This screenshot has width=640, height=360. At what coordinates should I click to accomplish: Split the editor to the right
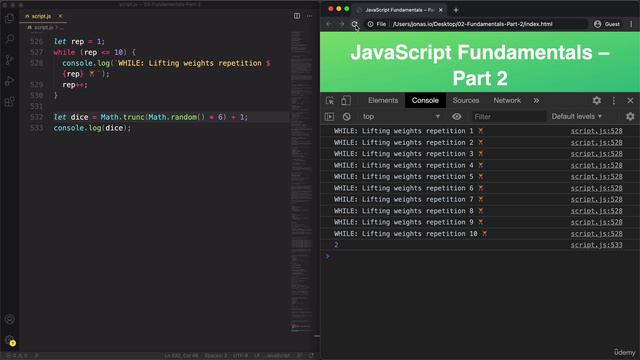297,16
